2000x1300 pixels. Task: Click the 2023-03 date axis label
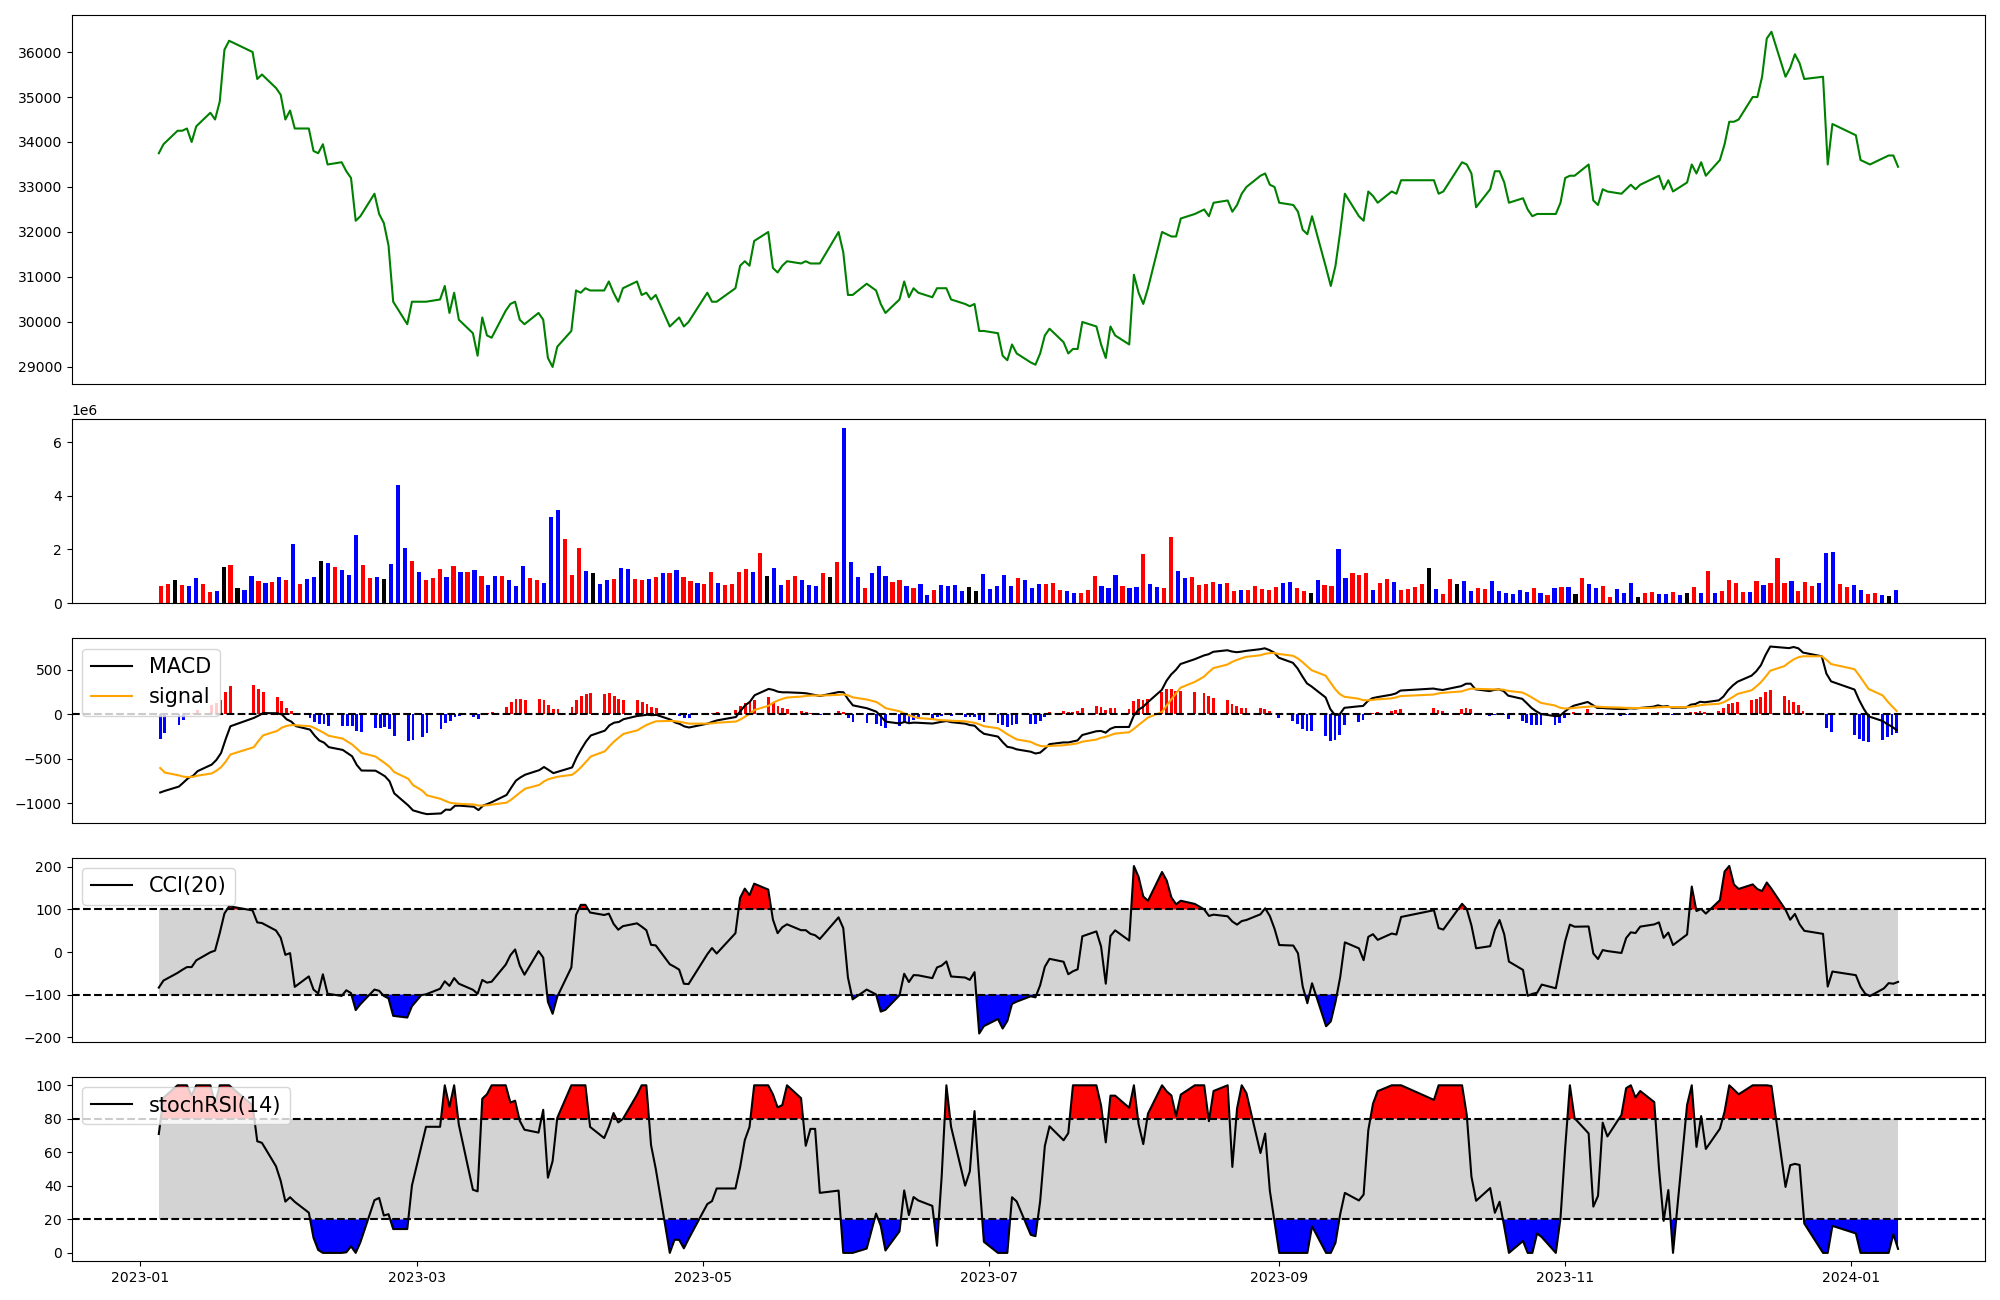[x=417, y=1277]
